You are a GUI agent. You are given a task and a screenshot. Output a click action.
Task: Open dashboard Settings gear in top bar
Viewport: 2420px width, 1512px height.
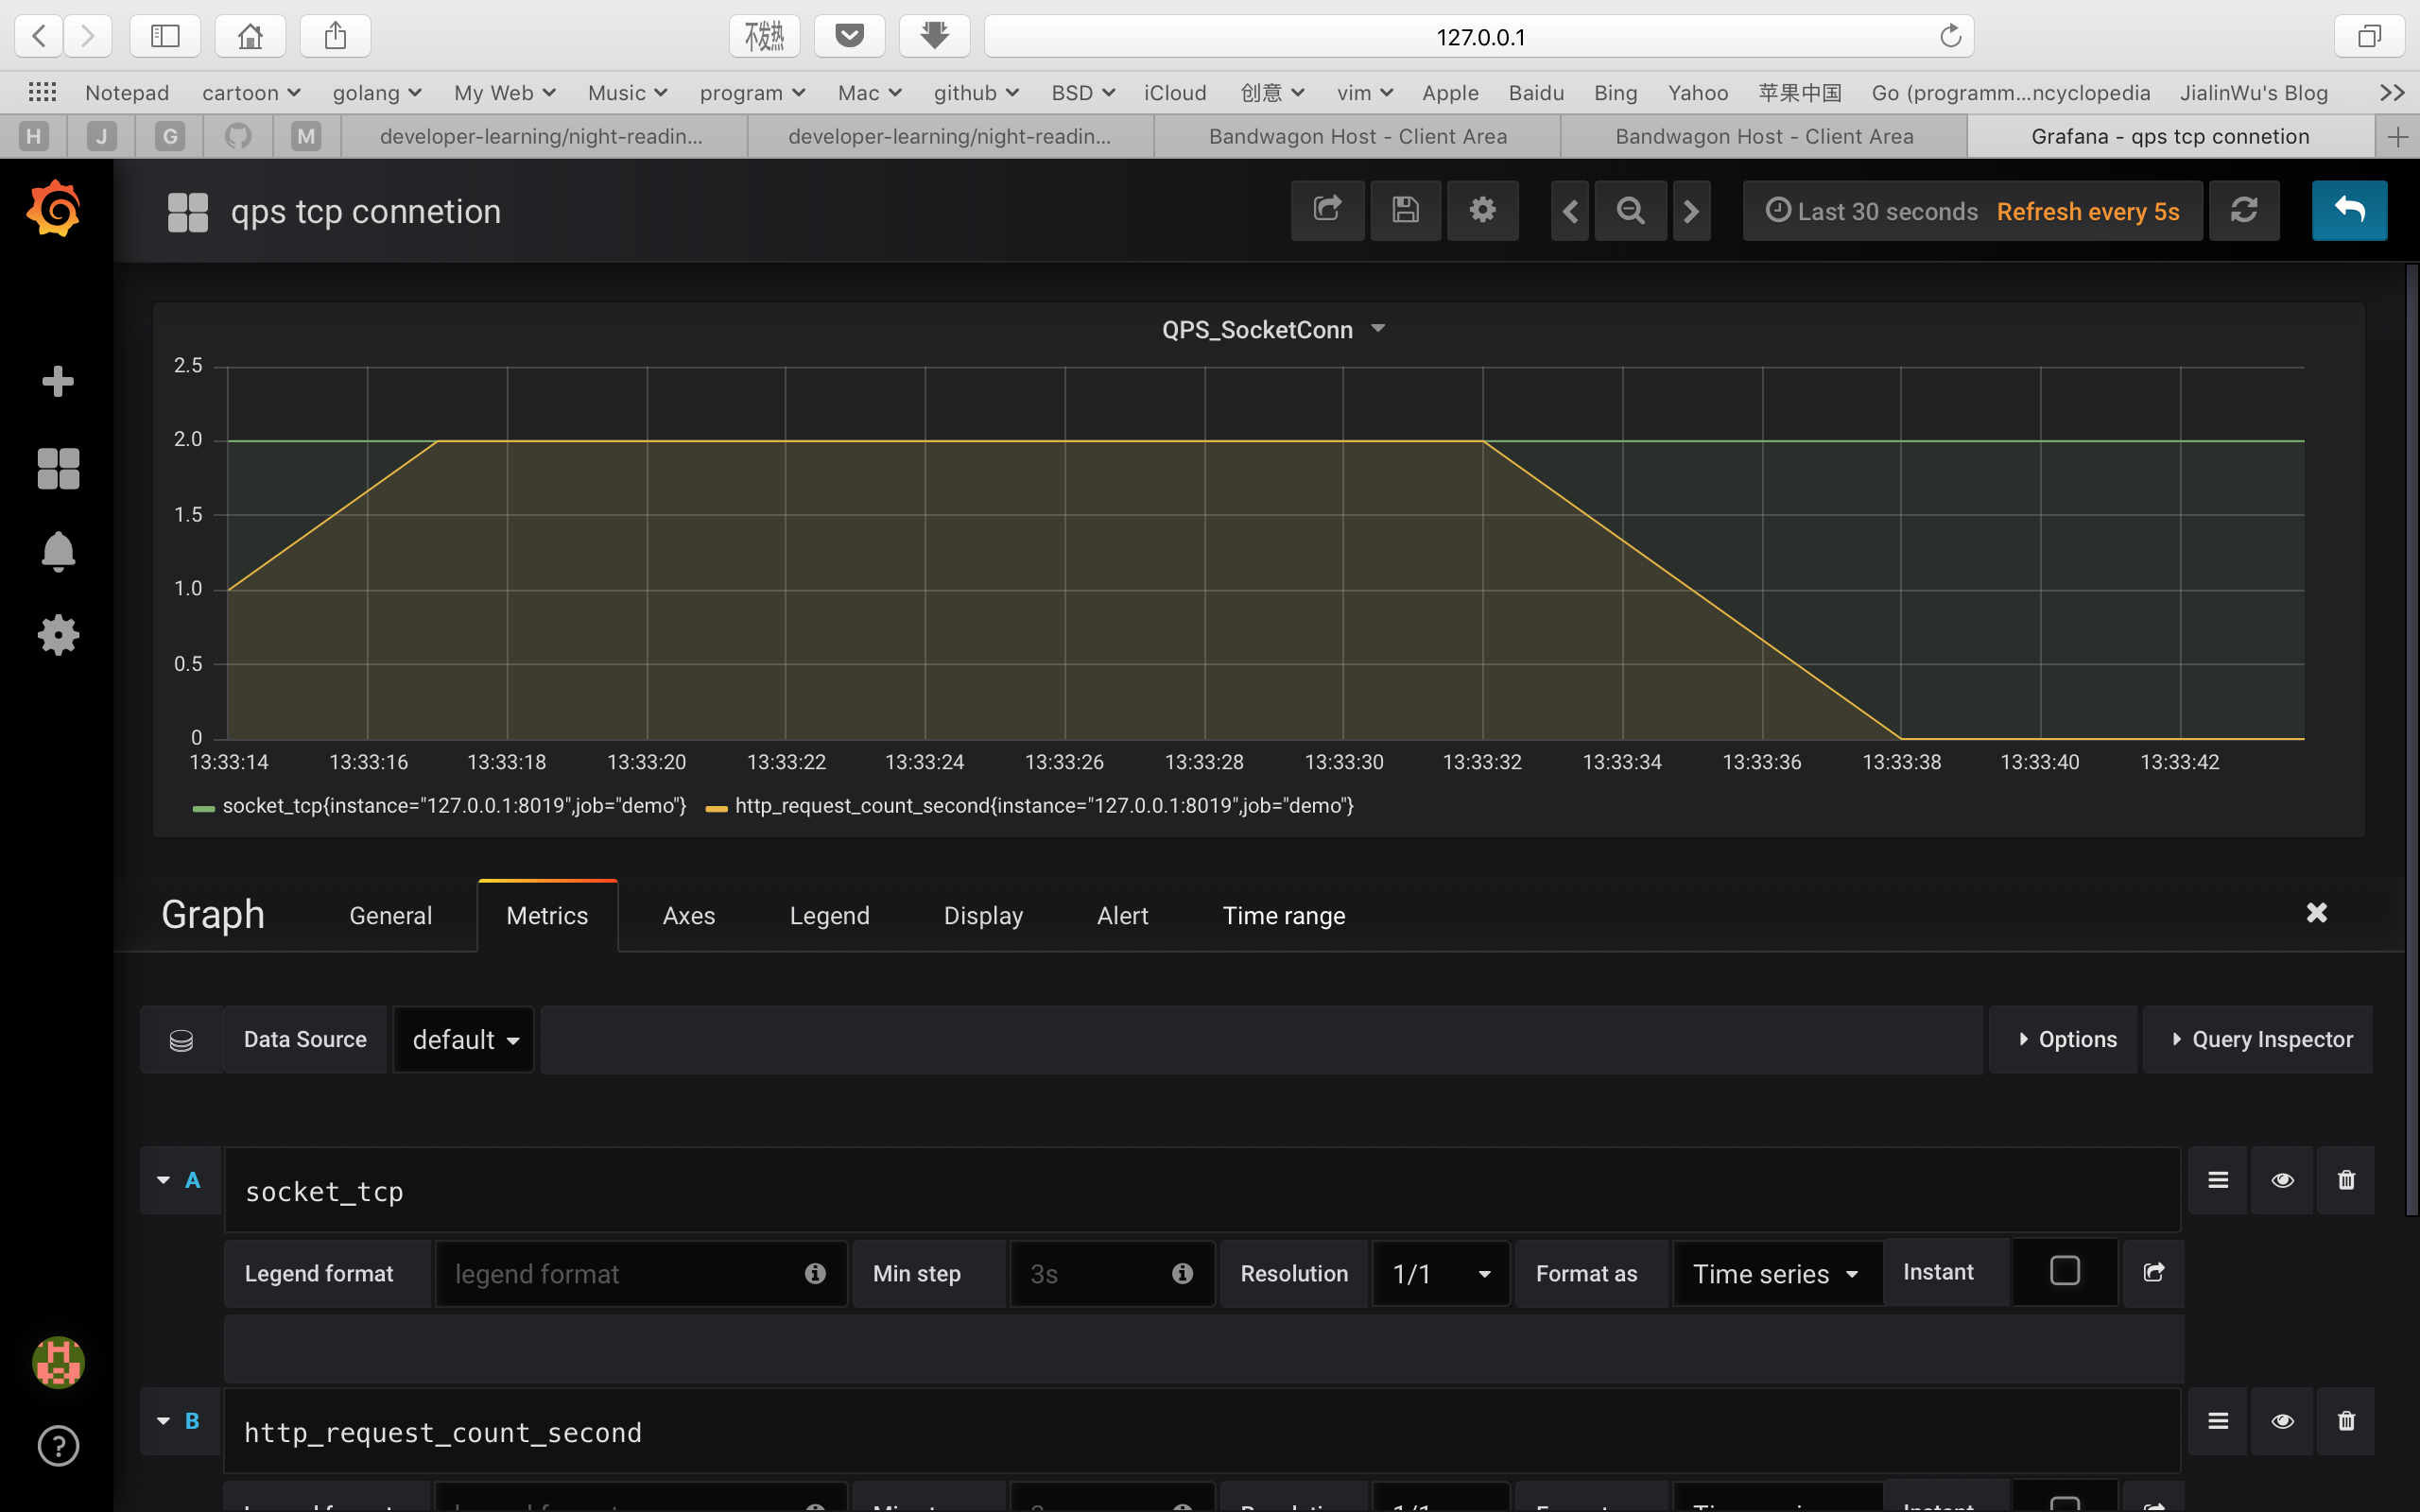(x=1482, y=210)
